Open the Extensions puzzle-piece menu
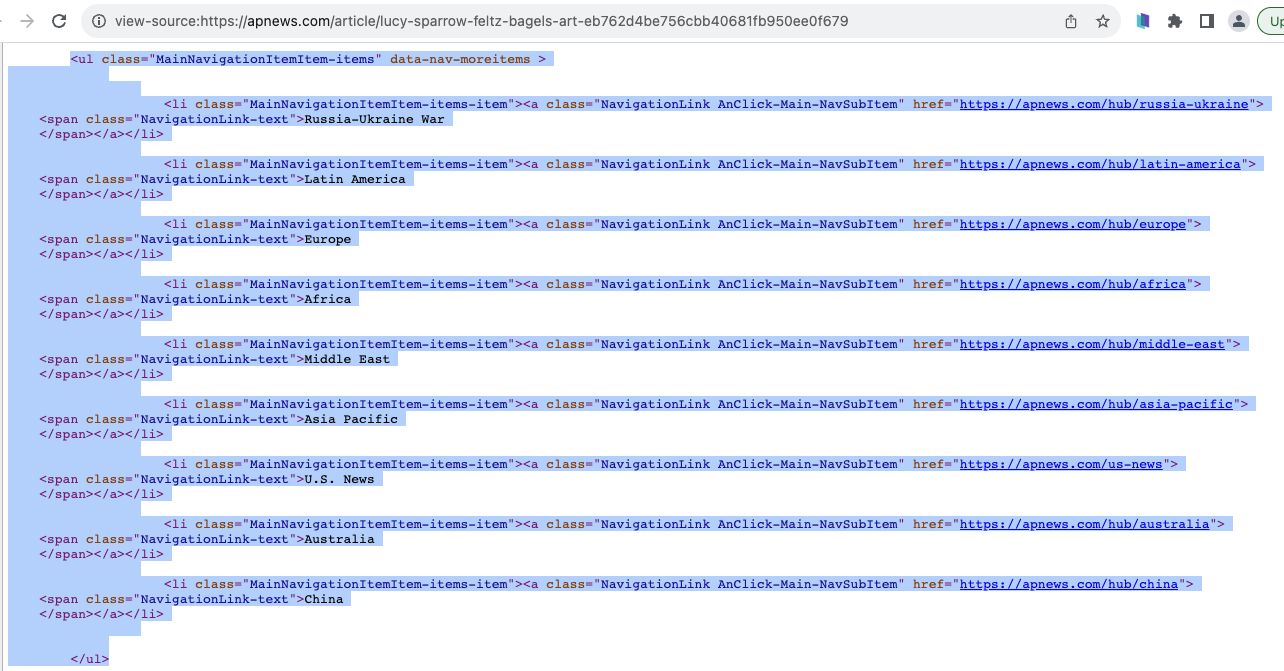The height and width of the screenshot is (671, 1284). pyautogui.click(x=1175, y=19)
